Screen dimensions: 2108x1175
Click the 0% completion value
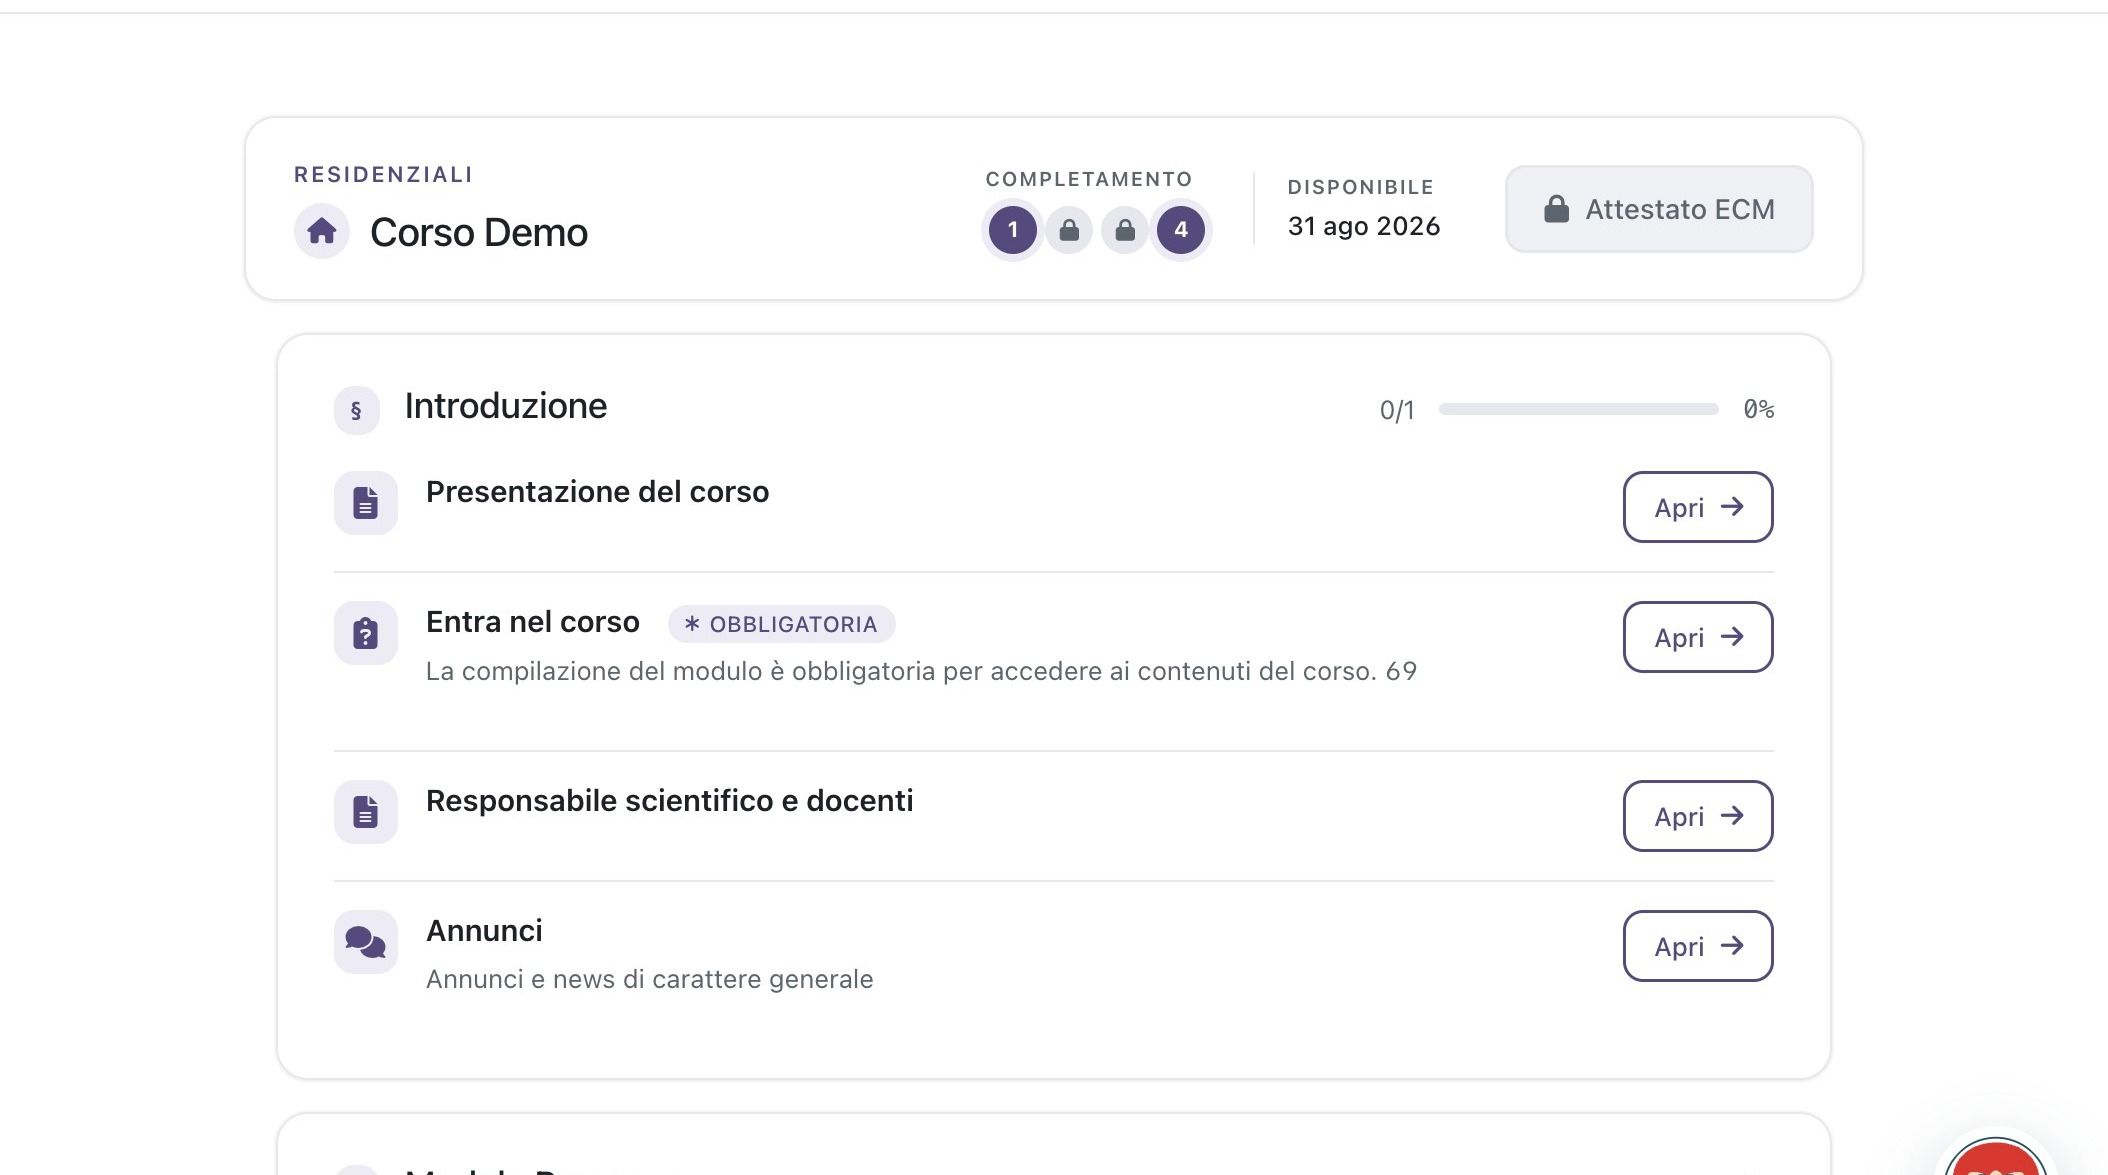[x=1758, y=409]
